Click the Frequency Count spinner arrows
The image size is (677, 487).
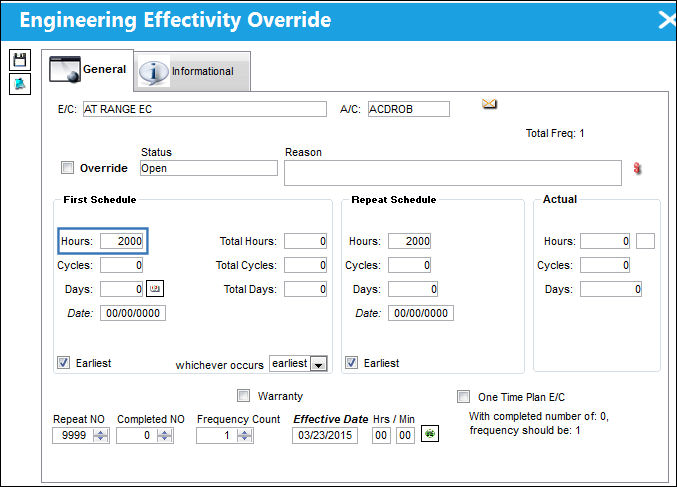click(244, 435)
